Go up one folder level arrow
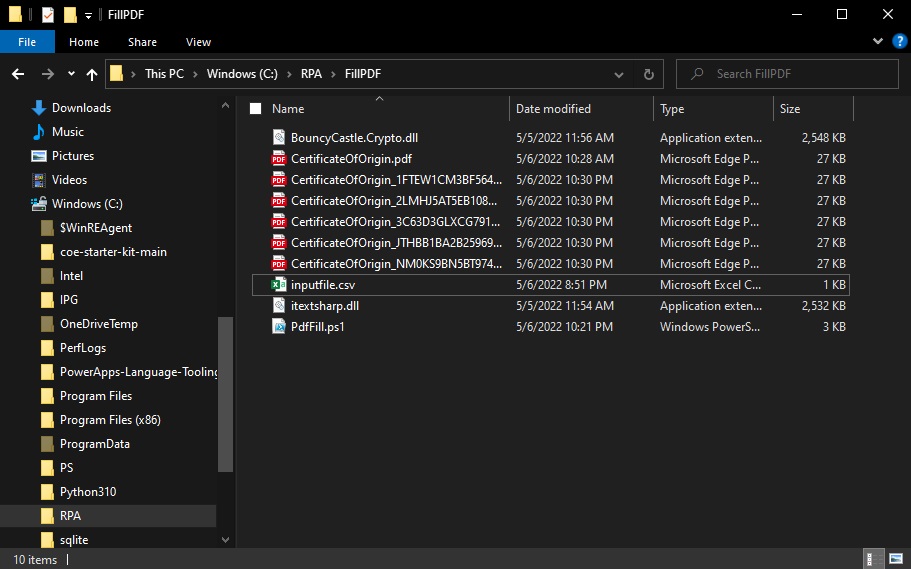Viewport: 911px width, 569px height. click(x=92, y=74)
